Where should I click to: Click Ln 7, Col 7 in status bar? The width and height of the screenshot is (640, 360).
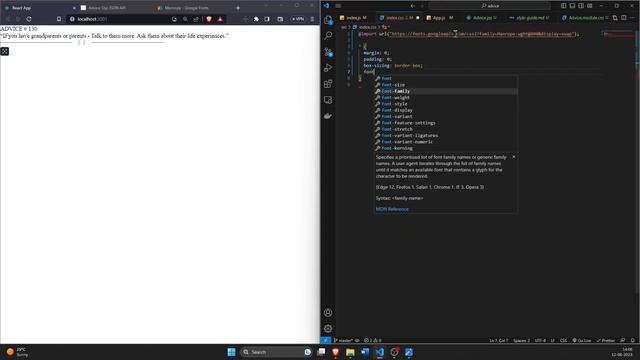coord(498,340)
